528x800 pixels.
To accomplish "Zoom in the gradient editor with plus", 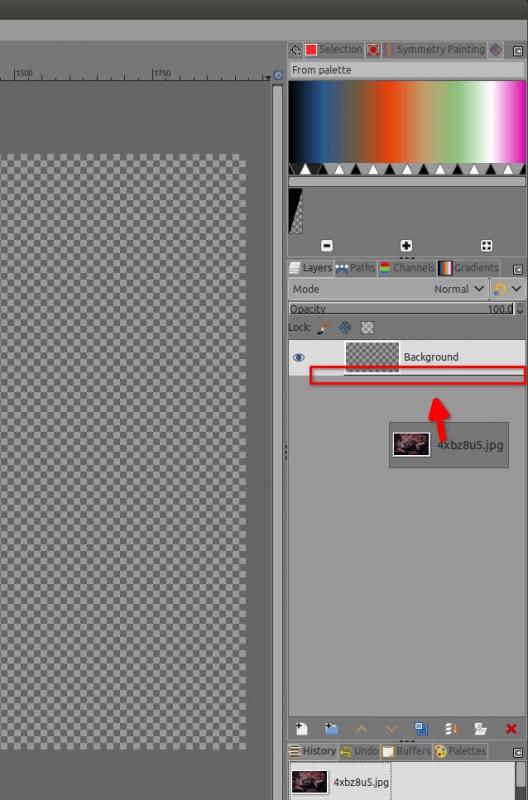I will (x=406, y=246).
